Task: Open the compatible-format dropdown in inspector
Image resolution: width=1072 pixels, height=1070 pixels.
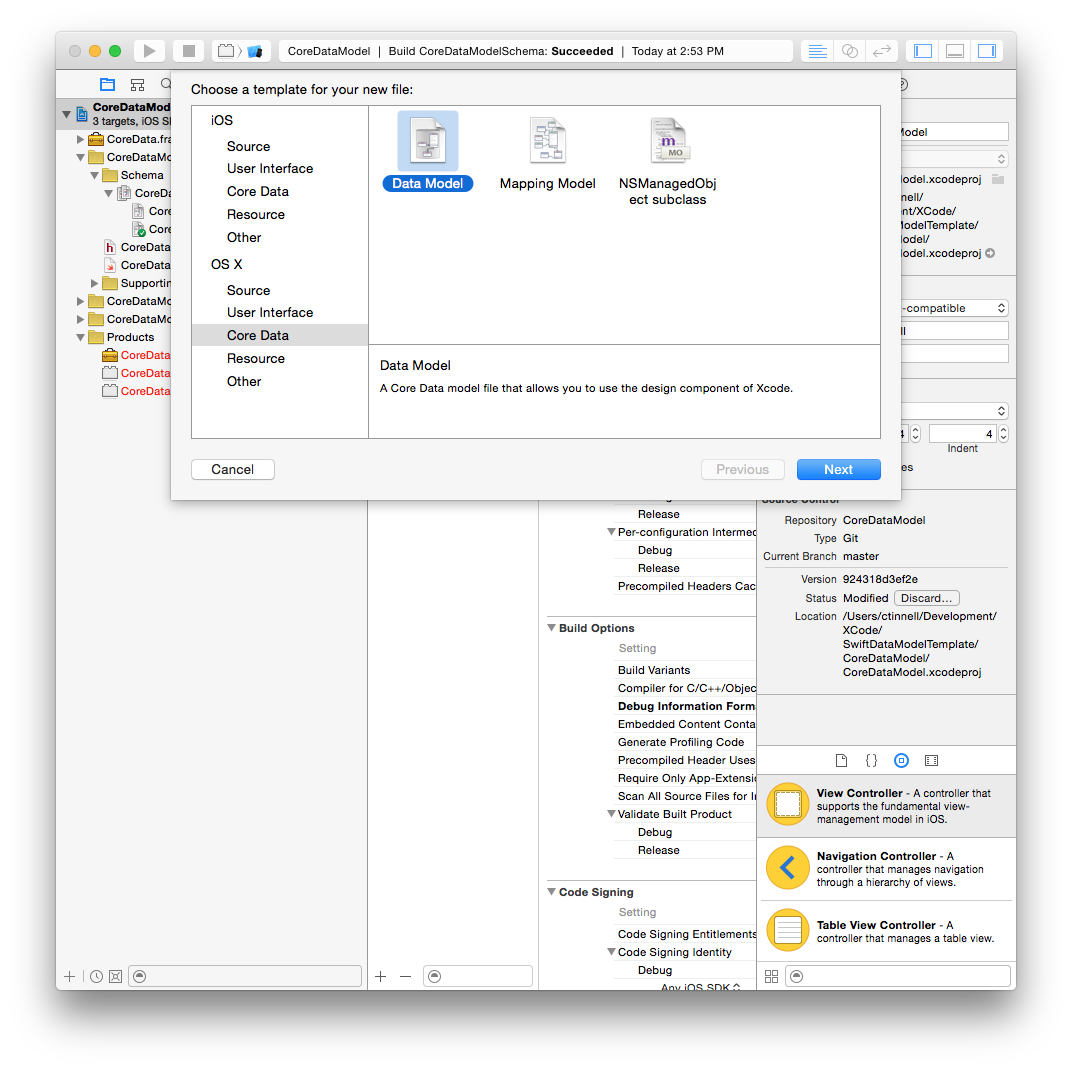Action: (x=954, y=308)
